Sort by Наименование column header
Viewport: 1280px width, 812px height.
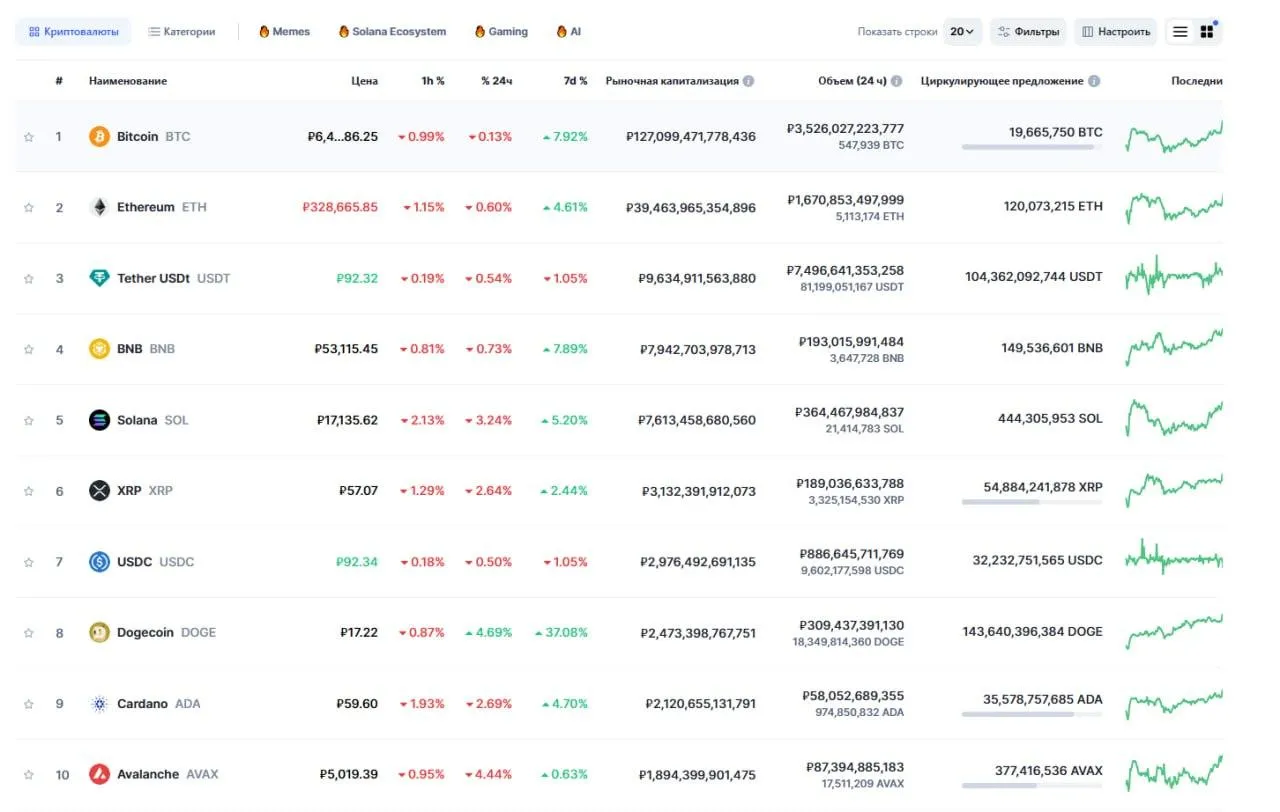pyautogui.click(x=128, y=81)
